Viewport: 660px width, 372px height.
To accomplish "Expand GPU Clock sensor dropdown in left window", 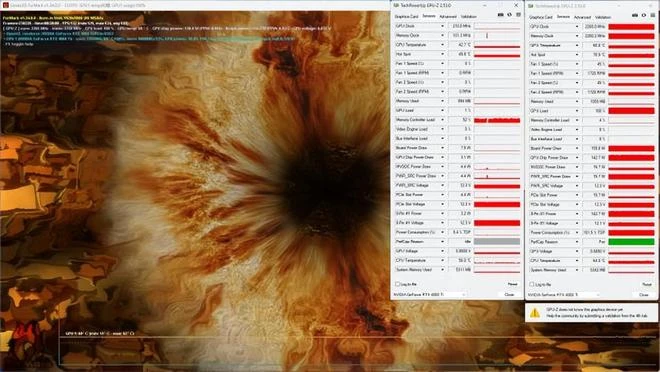I will pos(442,26).
